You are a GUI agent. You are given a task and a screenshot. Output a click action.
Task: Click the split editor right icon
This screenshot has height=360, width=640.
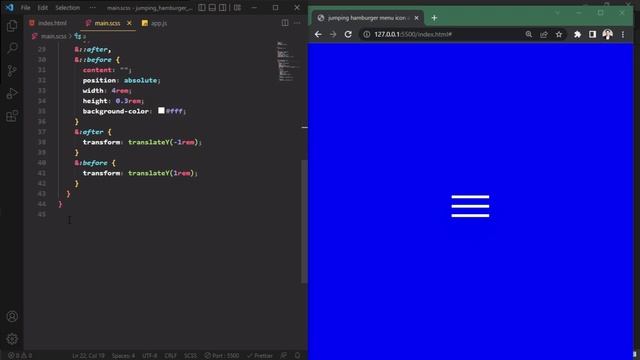285,23
